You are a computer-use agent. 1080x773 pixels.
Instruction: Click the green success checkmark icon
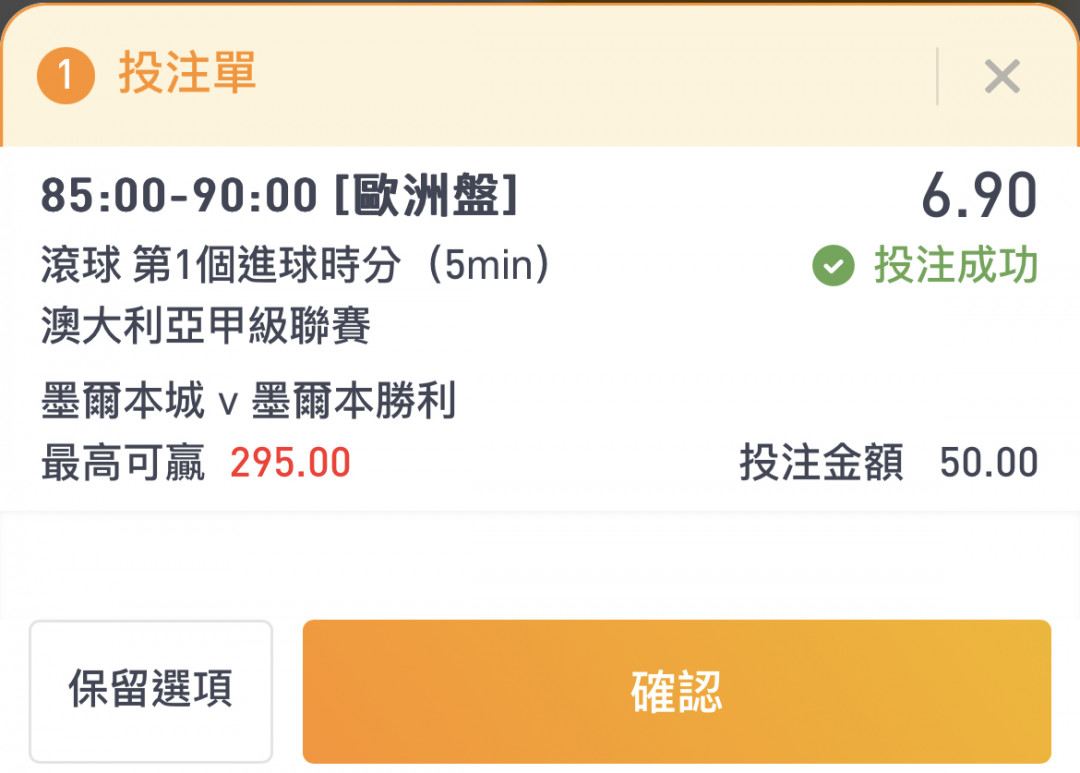coord(833,265)
